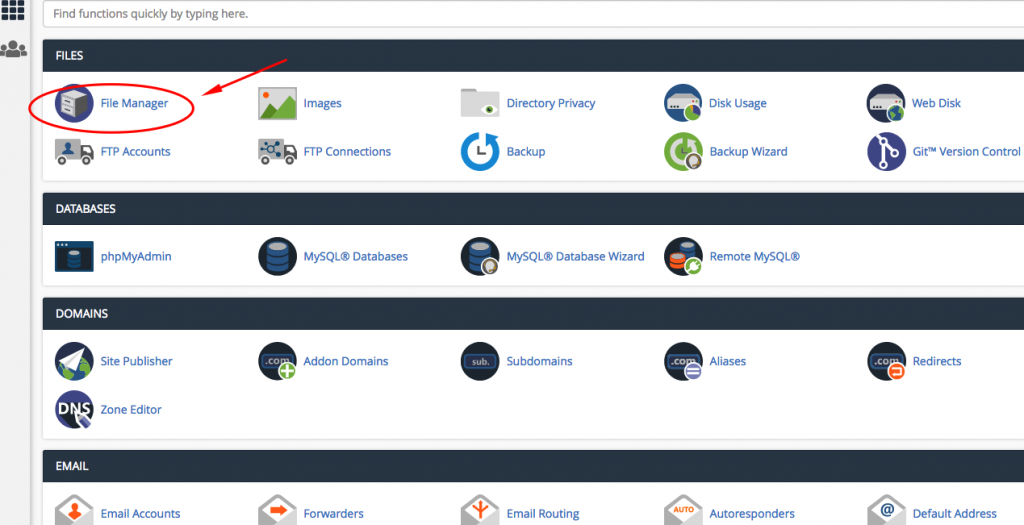The width and height of the screenshot is (1024, 525).
Task: Focus the Find functions search field
Action: tap(533, 14)
